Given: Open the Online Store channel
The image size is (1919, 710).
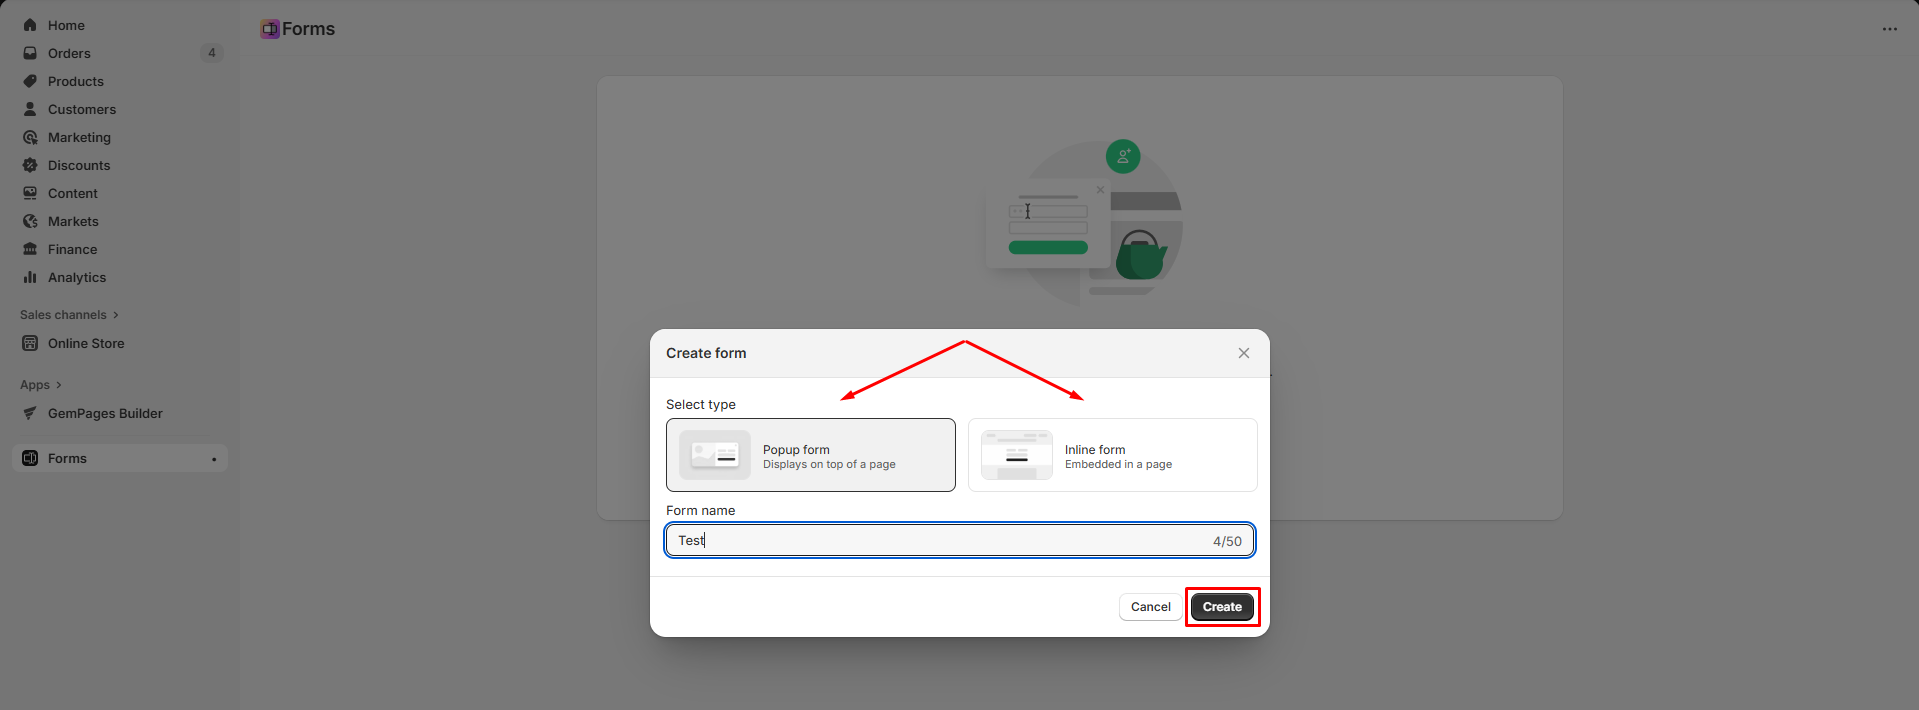Looking at the screenshot, I should (120, 343).
